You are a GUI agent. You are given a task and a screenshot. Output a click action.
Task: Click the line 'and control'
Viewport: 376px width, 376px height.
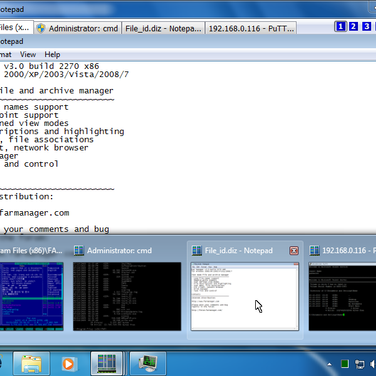31,164
